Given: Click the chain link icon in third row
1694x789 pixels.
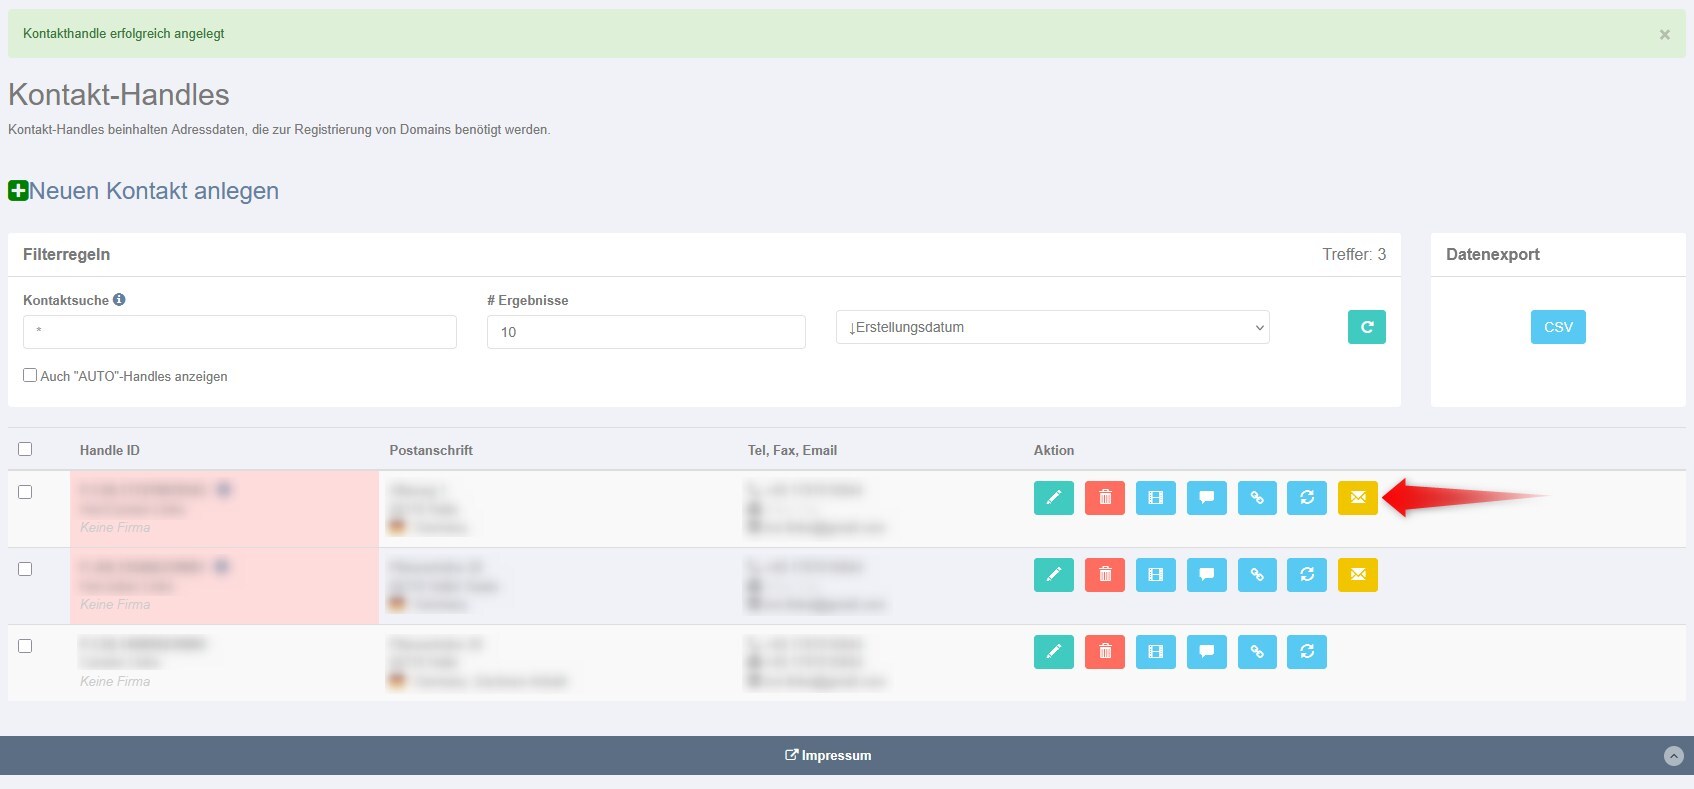Looking at the screenshot, I should (x=1257, y=652).
